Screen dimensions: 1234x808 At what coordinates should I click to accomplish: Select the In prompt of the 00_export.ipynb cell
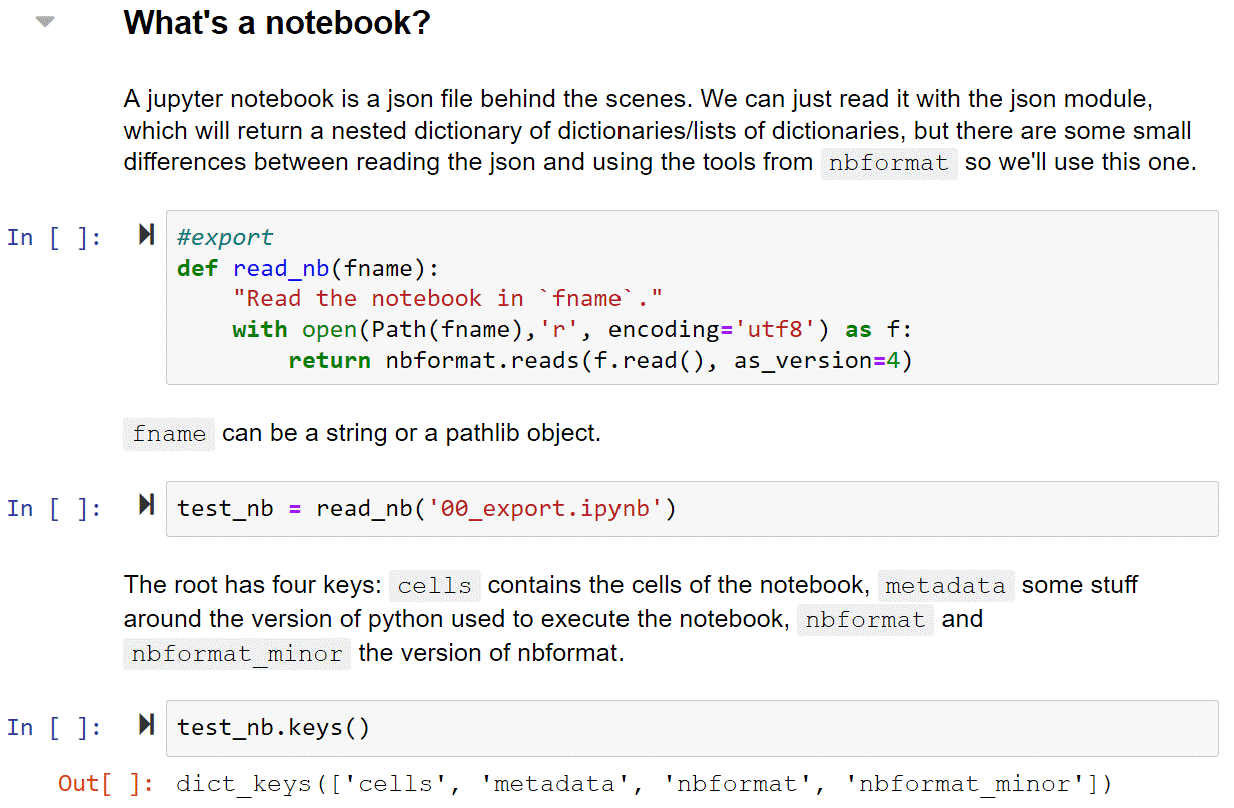(53, 508)
